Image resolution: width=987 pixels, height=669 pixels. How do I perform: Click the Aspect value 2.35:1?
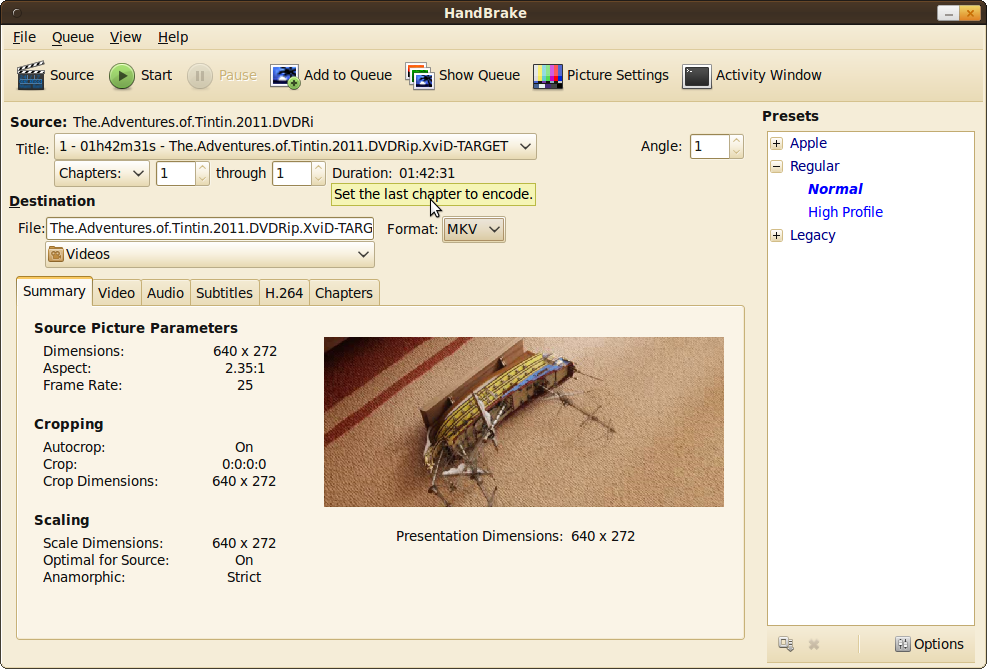click(245, 368)
